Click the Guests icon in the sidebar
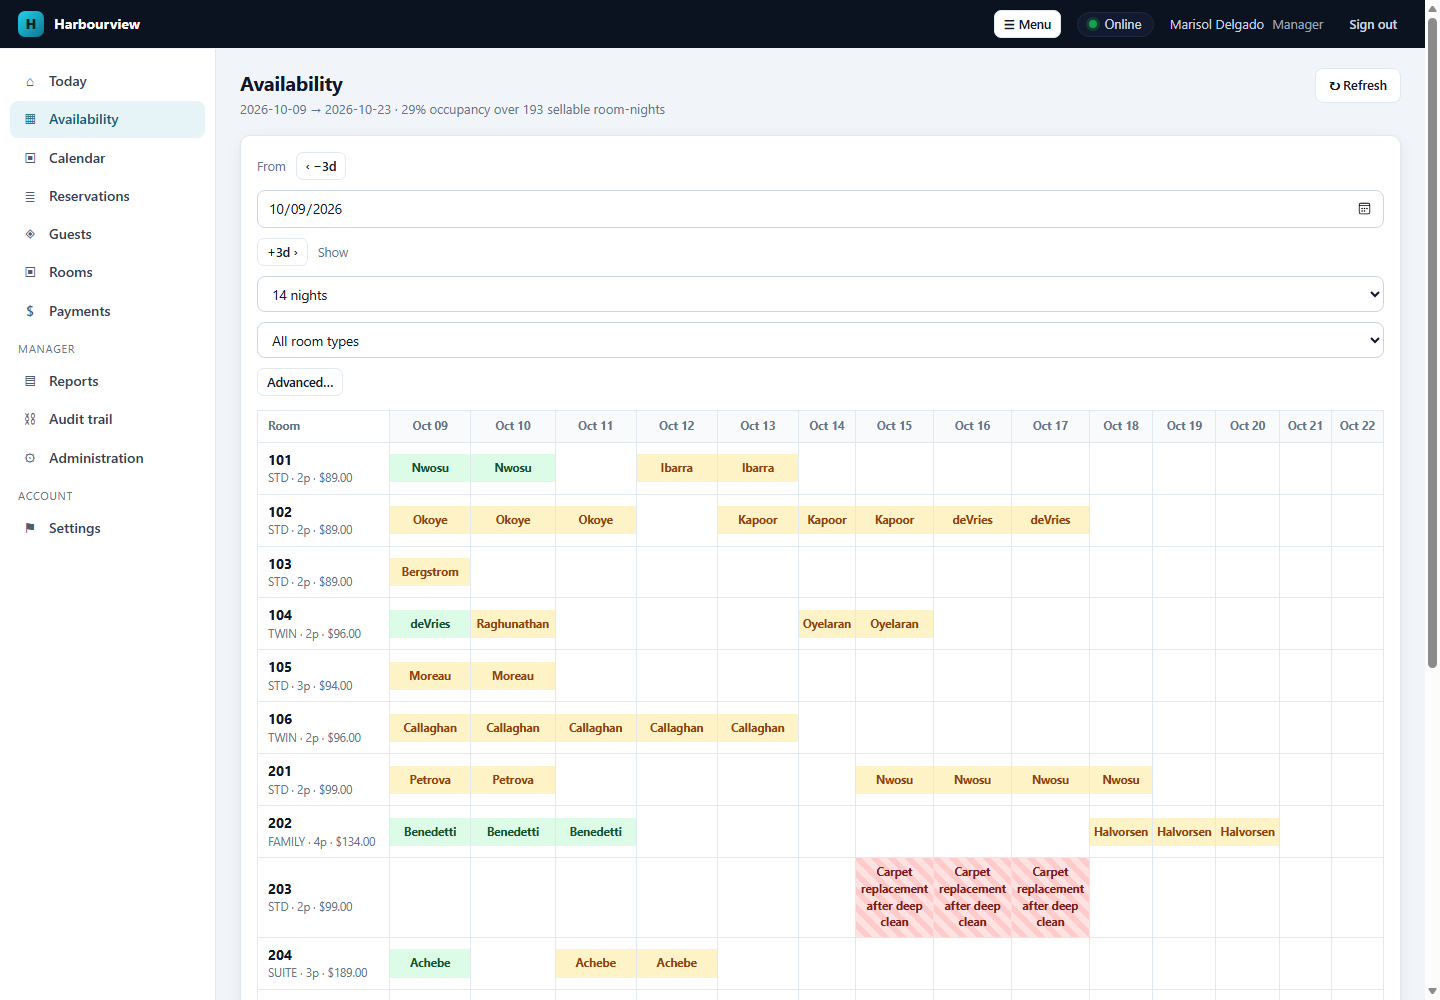 [30, 234]
